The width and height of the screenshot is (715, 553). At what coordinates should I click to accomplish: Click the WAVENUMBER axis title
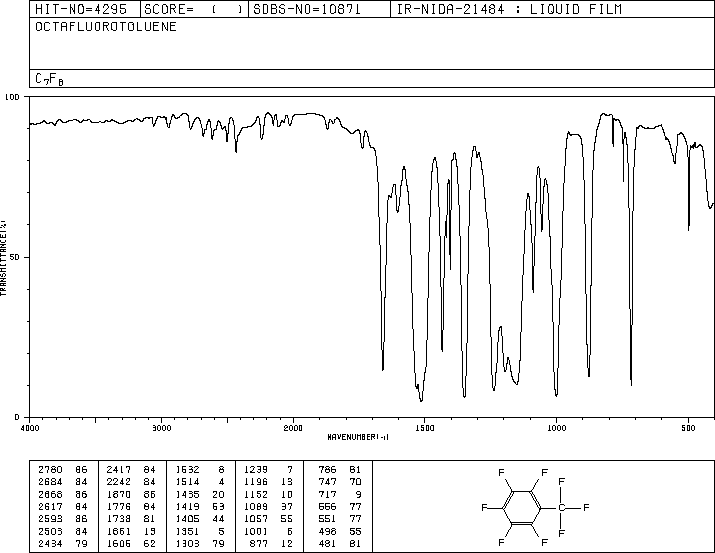pos(358,437)
